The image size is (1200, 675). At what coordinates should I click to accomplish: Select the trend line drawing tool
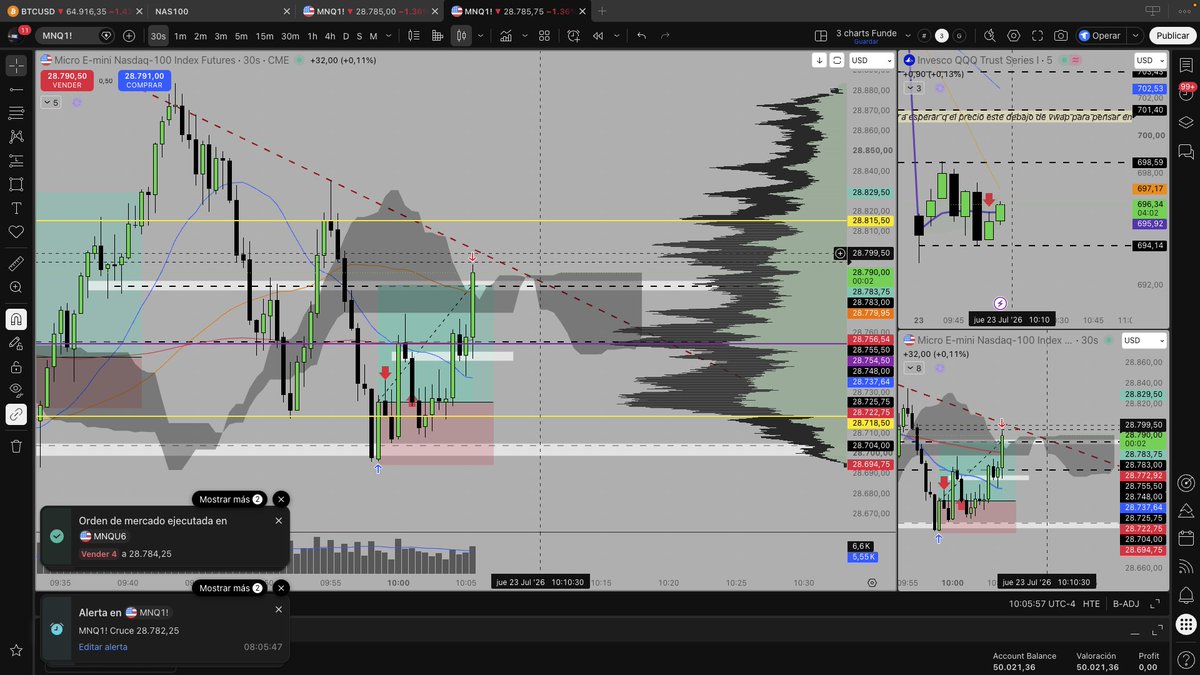pyautogui.click(x=16, y=89)
